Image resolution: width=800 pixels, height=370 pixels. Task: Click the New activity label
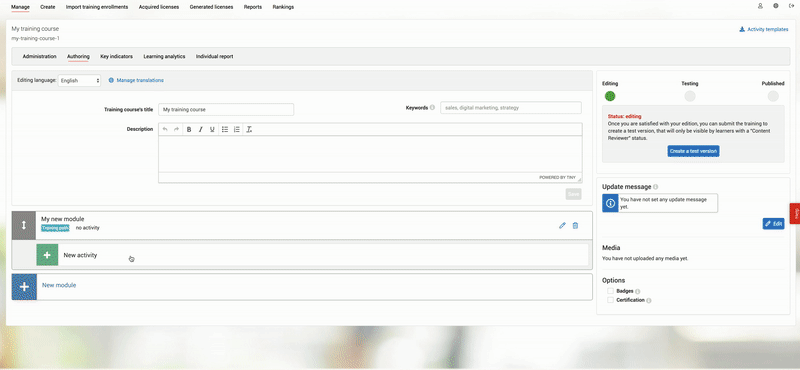click(80, 255)
